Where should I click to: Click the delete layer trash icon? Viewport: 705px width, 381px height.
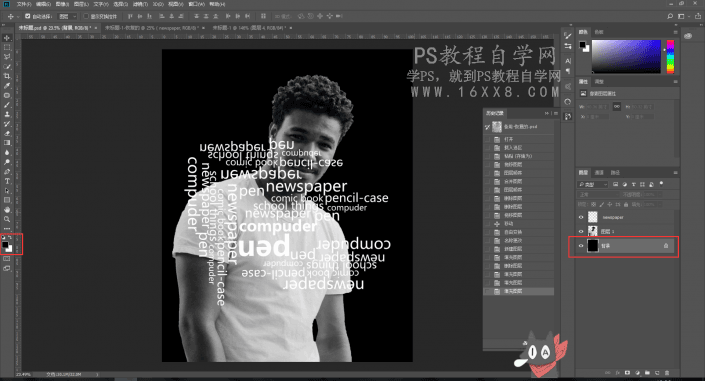click(667, 373)
